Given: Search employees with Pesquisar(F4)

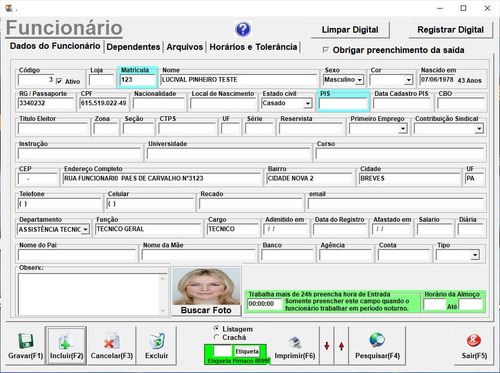Looking at the screenshot, I should [x=377, y=346].
